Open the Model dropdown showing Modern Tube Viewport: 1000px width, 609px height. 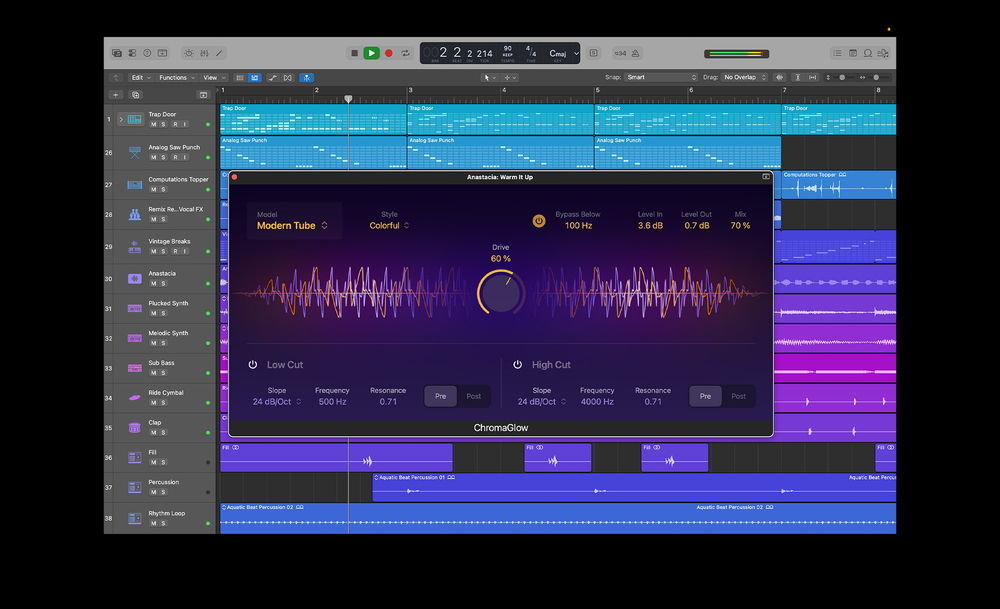click(293, 225)
